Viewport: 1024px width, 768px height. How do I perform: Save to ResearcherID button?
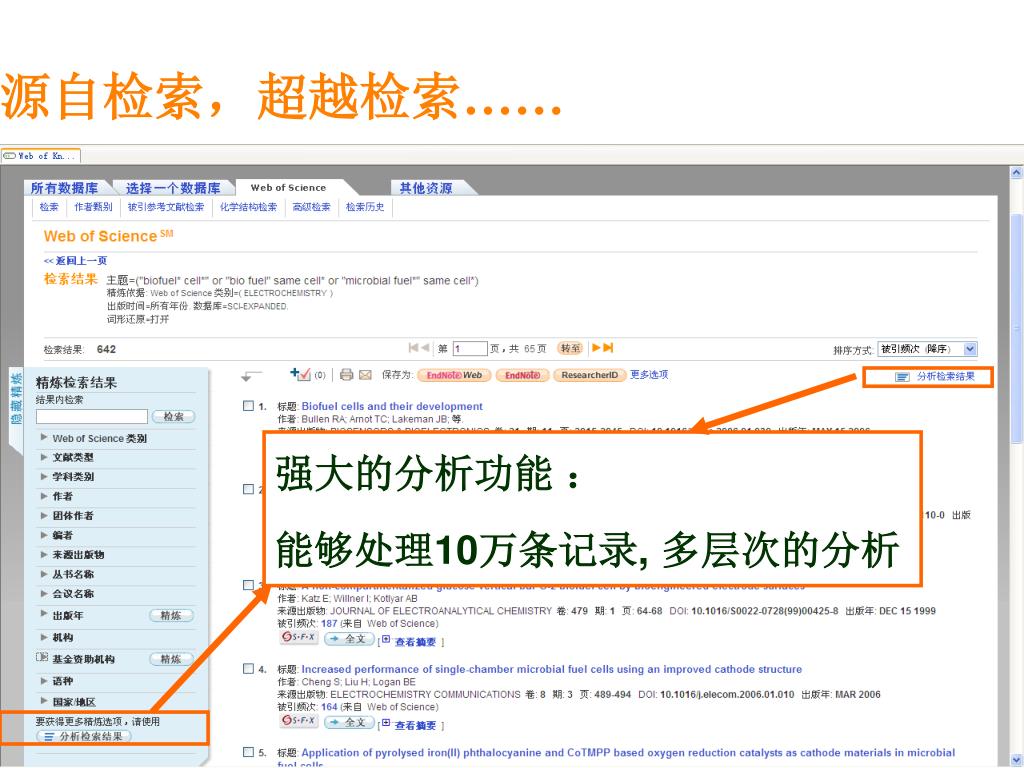click(589, 376)
